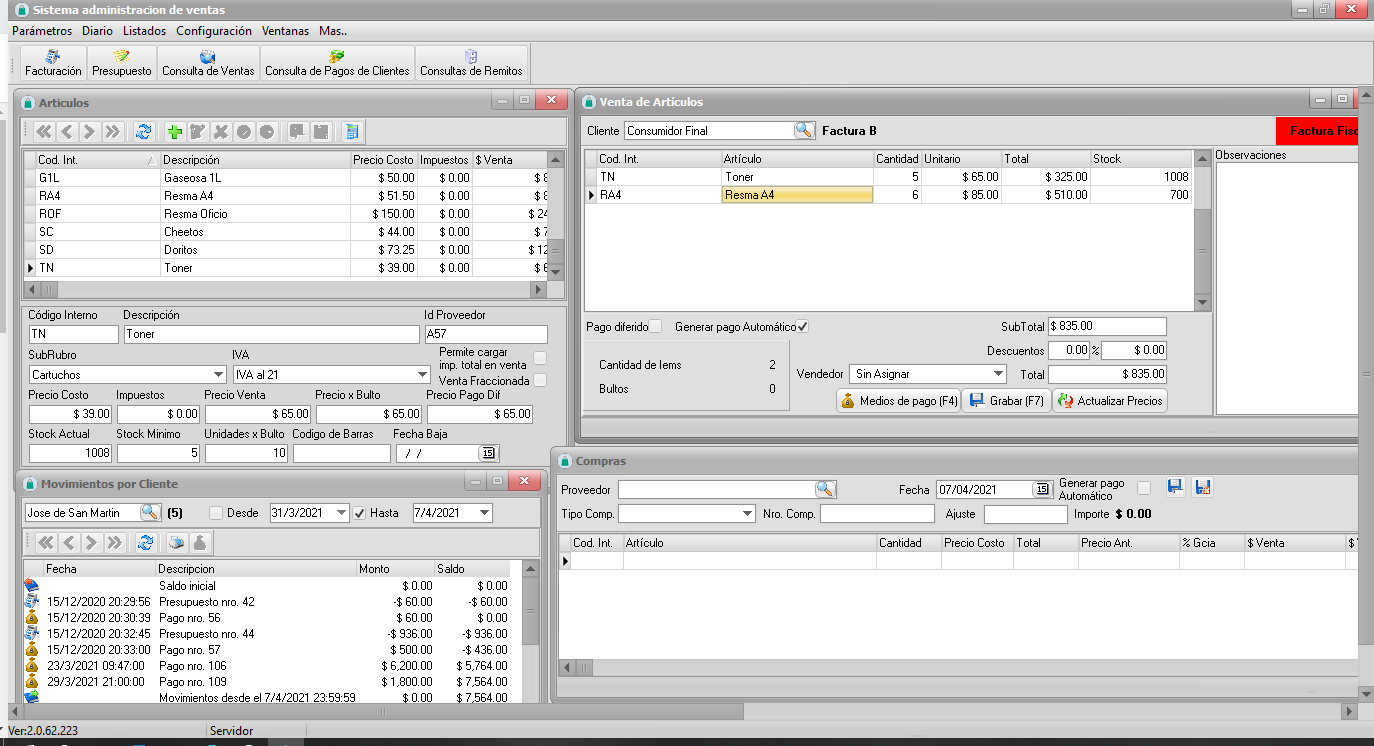
Task: Click the Medios de pago (F4) button
Action: [x=898, y=401]
